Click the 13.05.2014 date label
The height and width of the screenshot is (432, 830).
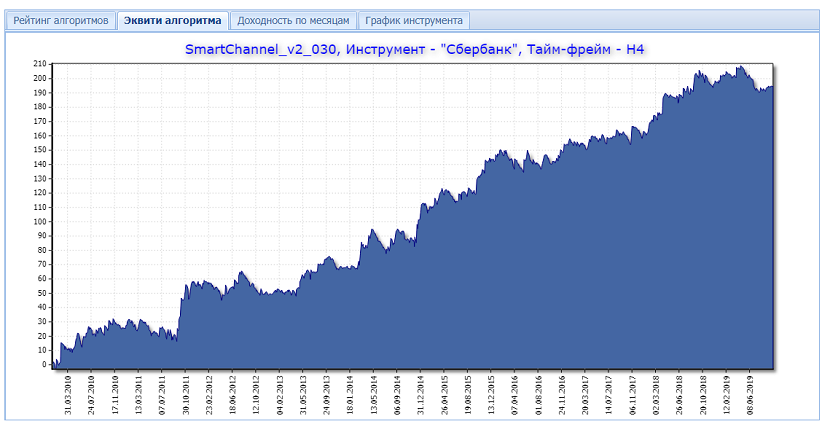[374, 395]
